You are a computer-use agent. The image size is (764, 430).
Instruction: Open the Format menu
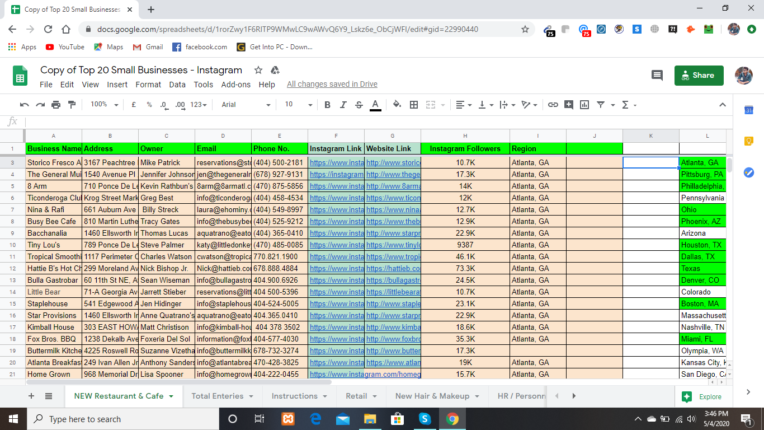coord(148,84)
